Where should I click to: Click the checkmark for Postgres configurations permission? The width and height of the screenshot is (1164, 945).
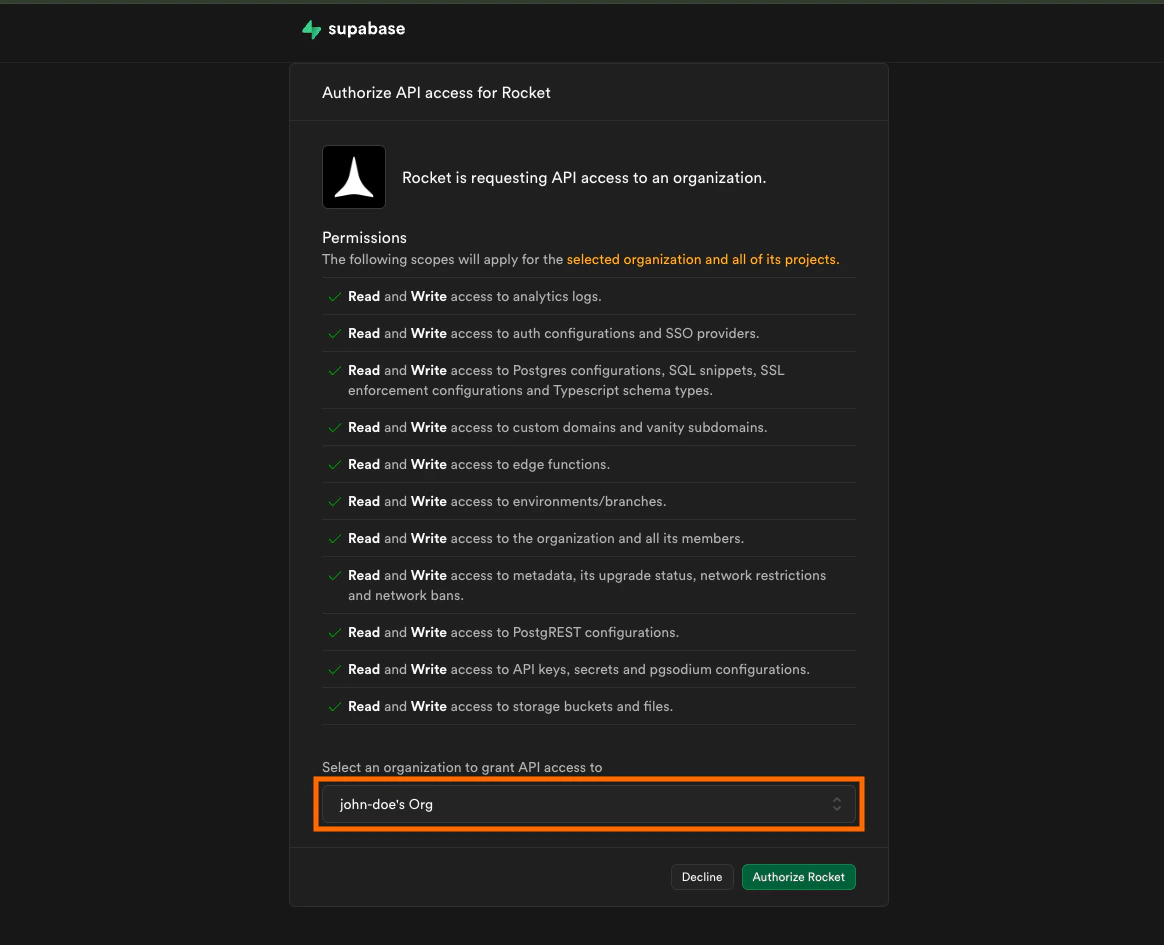coord(335,370)
